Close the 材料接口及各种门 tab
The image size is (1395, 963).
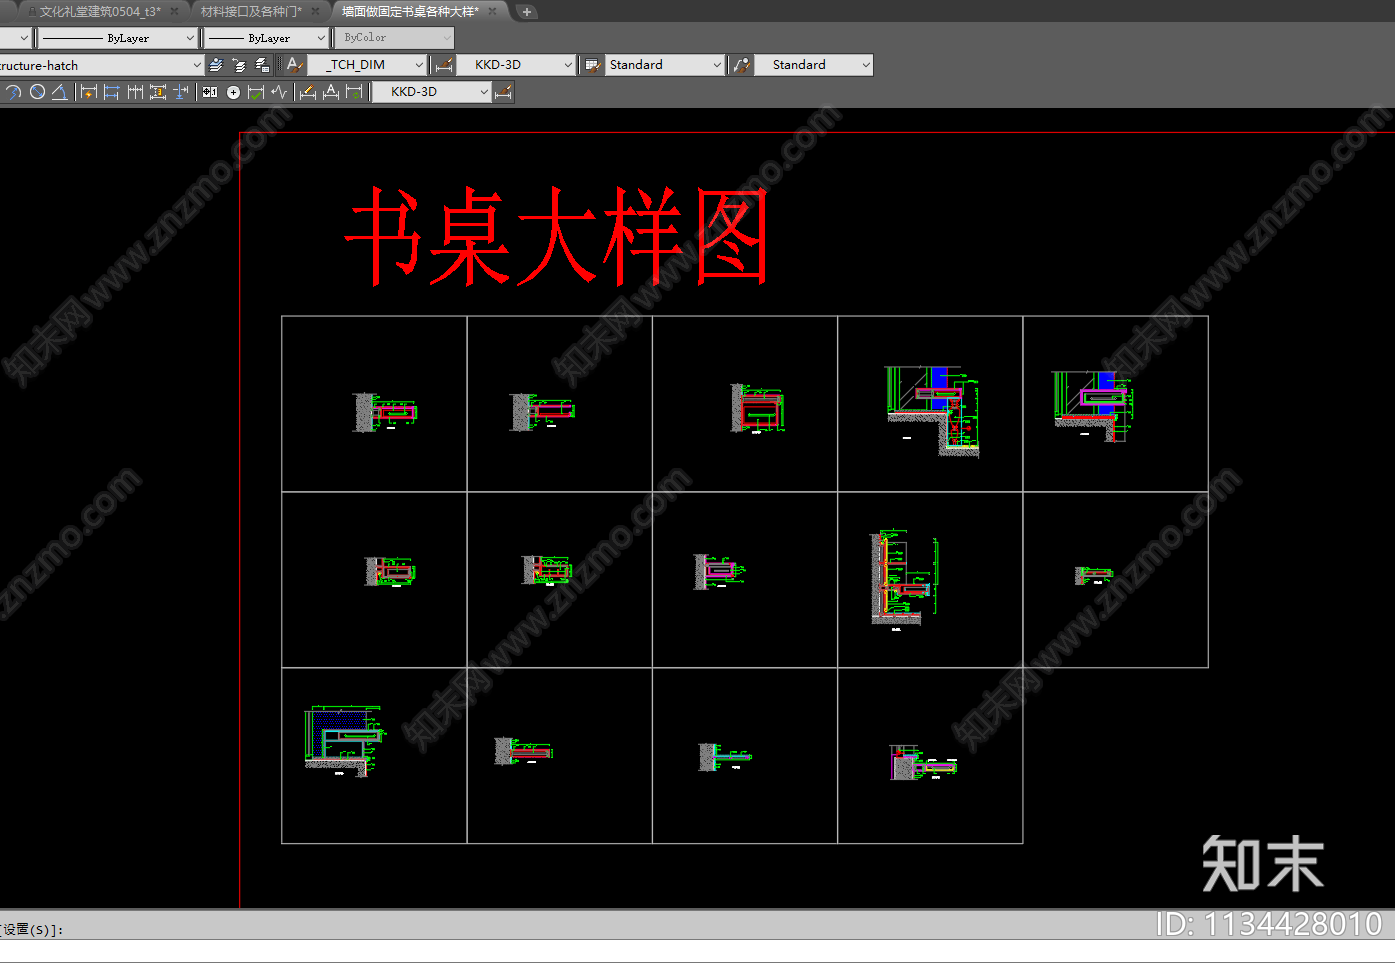coord(316,12)
